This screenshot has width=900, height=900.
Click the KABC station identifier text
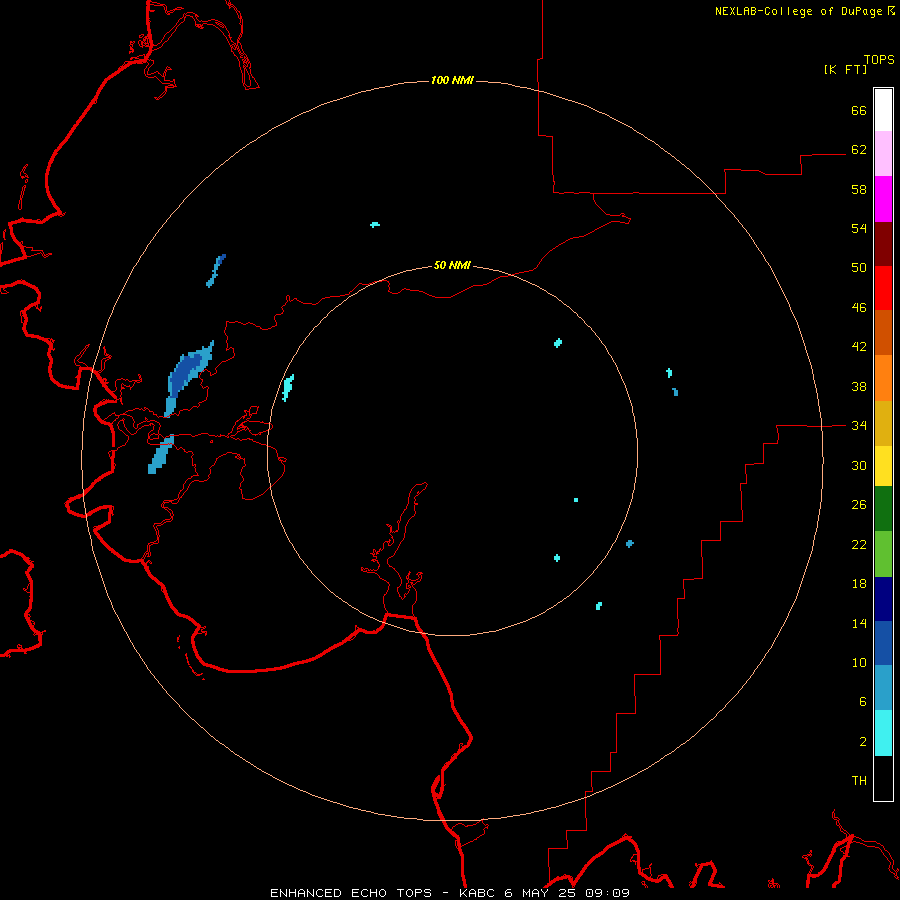(479, 893)
